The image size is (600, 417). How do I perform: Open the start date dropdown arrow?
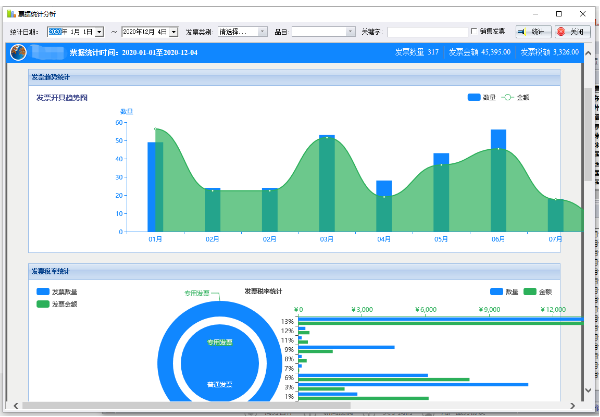click(x=99, y=32)
